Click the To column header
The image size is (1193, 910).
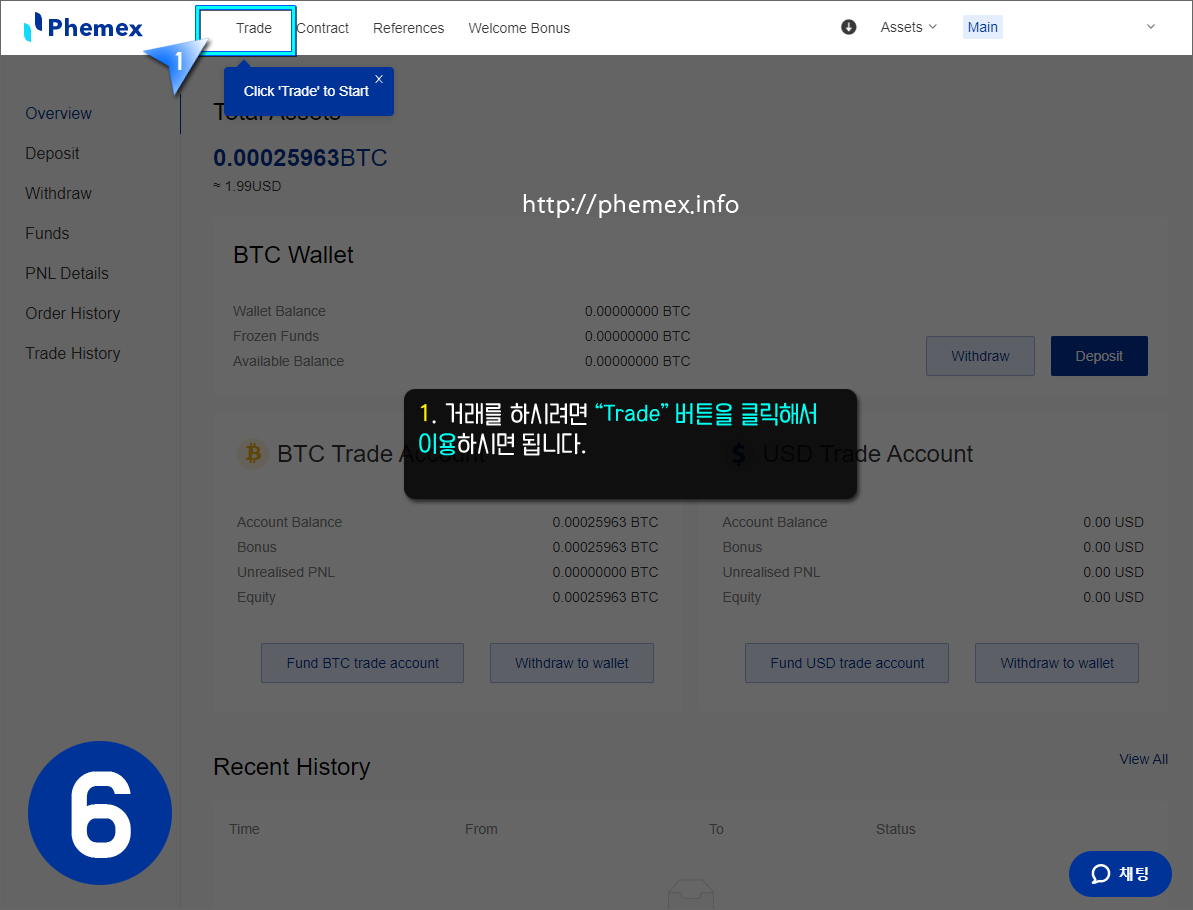point(716,829)
